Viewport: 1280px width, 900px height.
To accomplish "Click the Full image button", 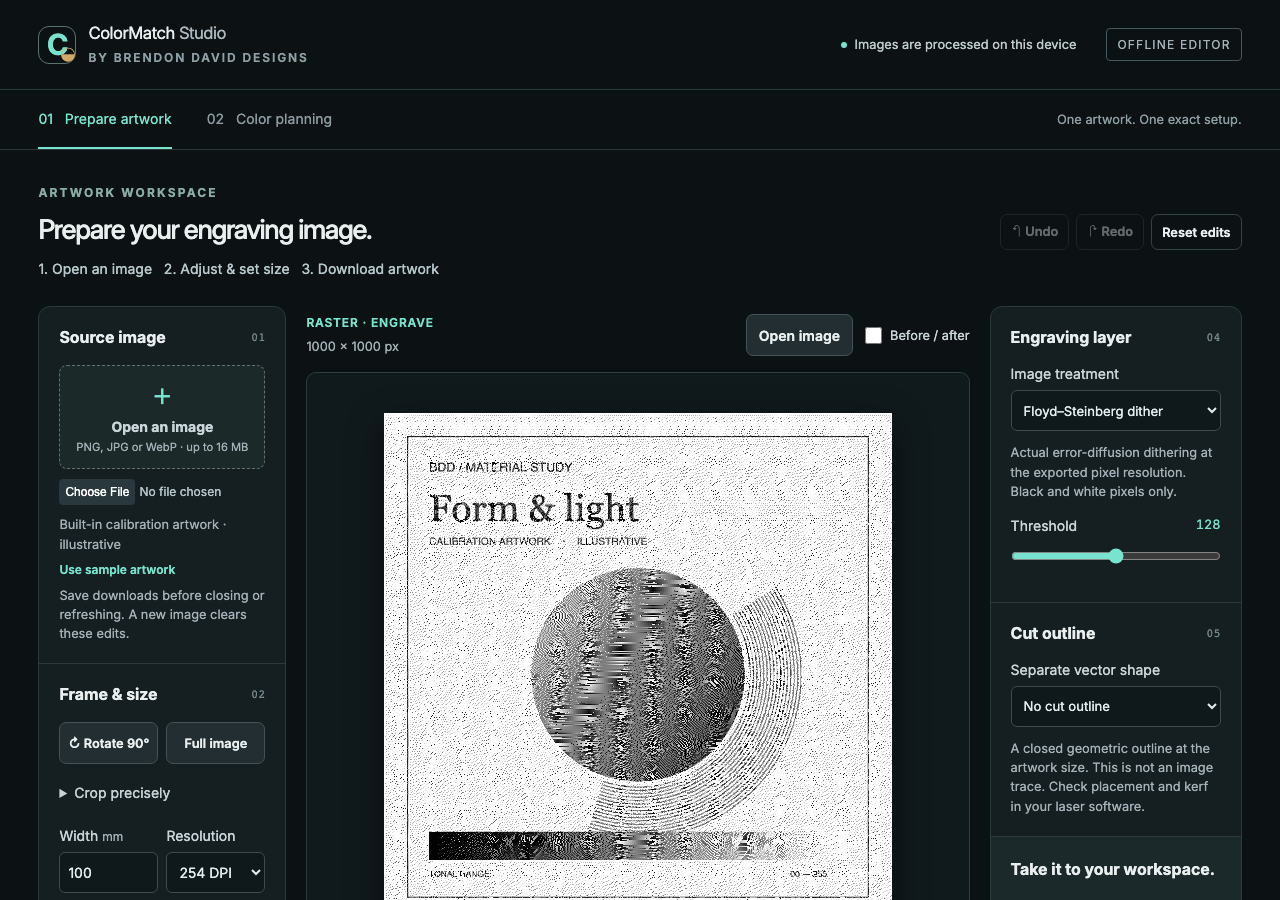I will pyautogui.click(x=215, y=743).
